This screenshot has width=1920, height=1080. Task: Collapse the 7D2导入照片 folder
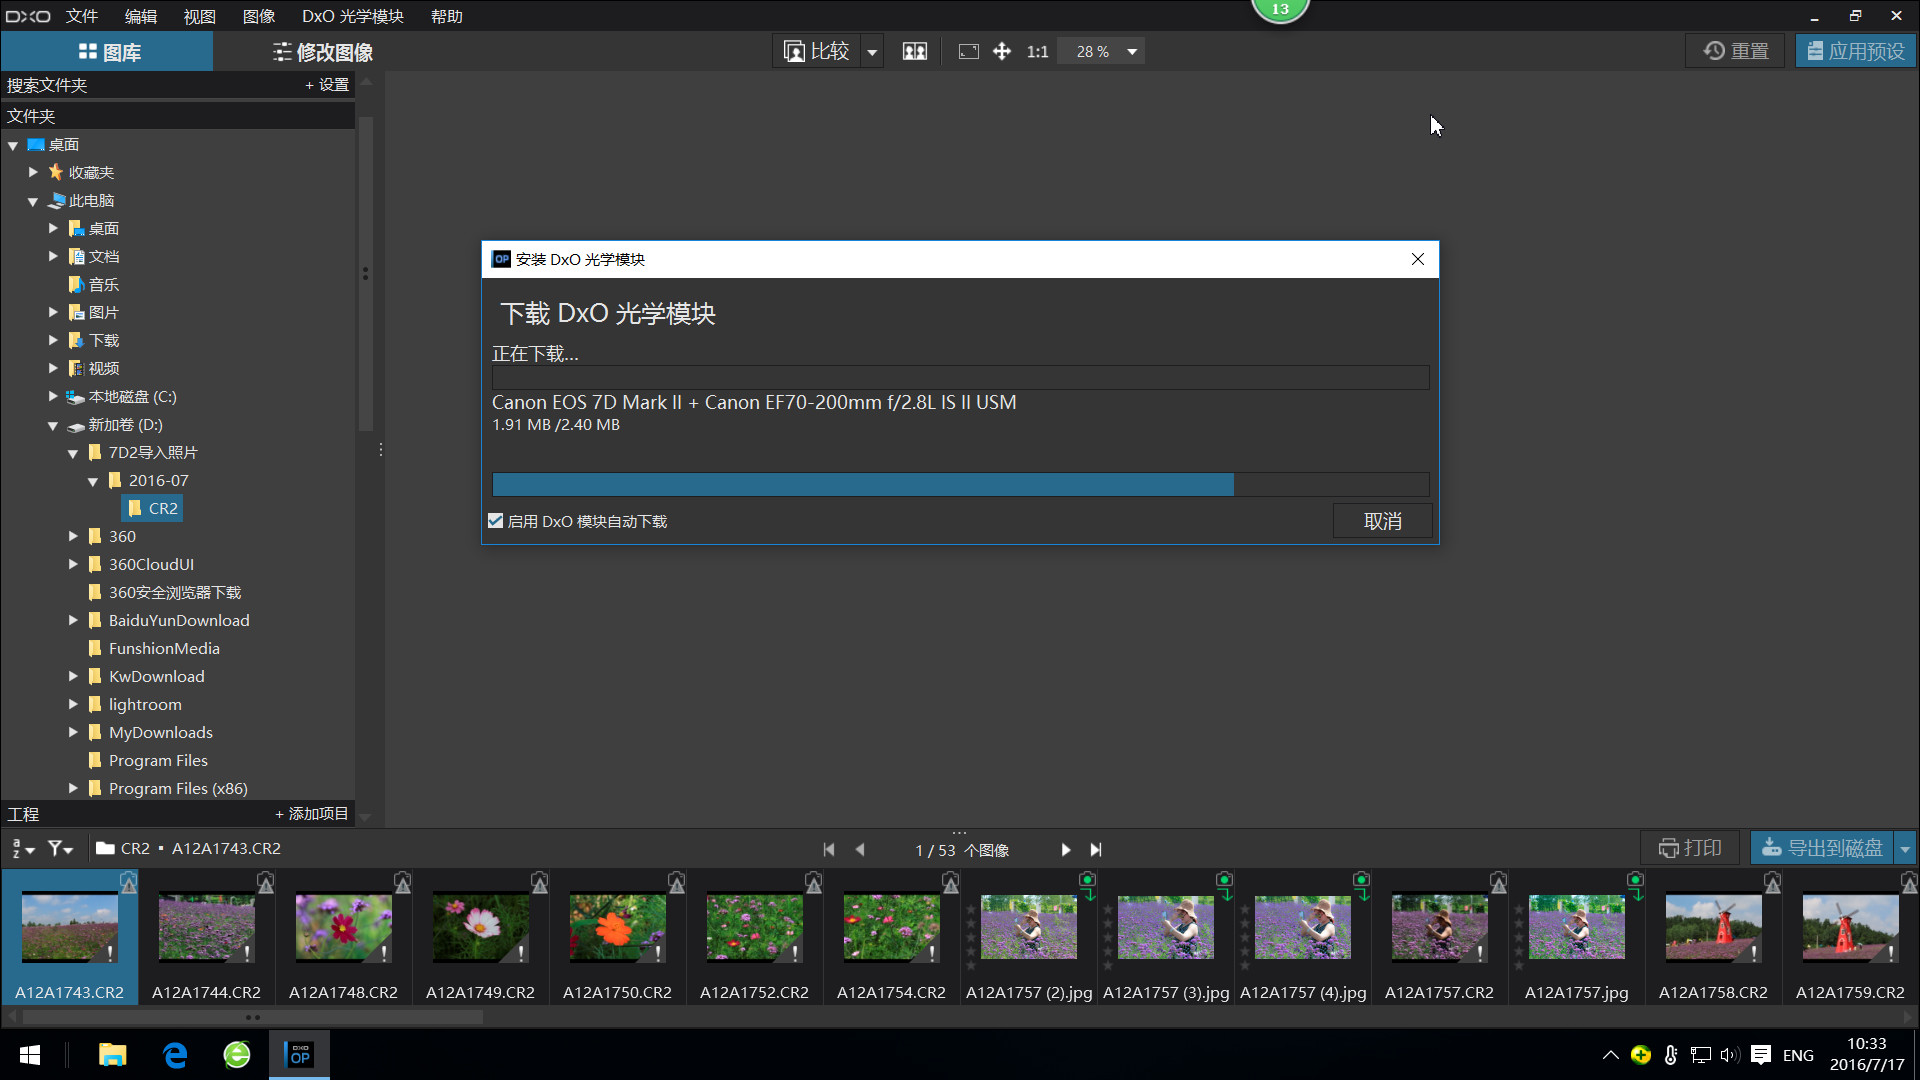(73, 453)
